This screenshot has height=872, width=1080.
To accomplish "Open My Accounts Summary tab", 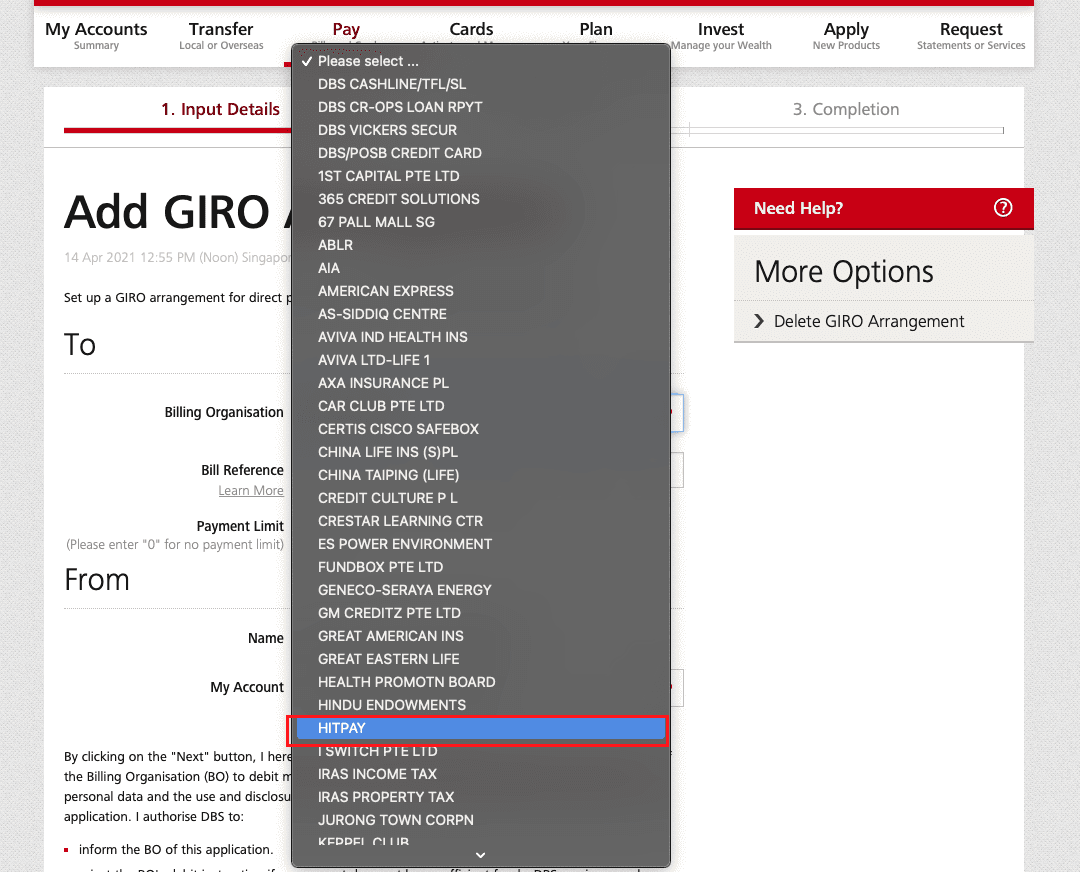I will [x=96, y=36].
